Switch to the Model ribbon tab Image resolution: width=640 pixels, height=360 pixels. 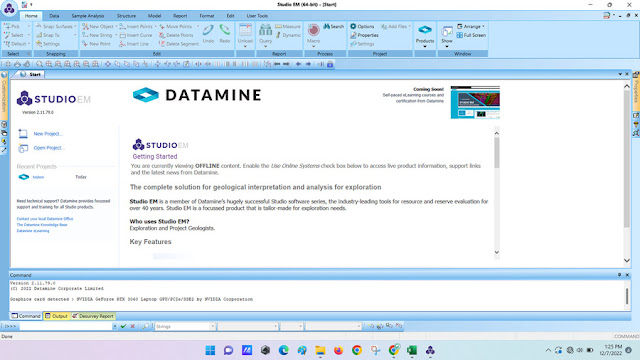(x=154, y=16)
